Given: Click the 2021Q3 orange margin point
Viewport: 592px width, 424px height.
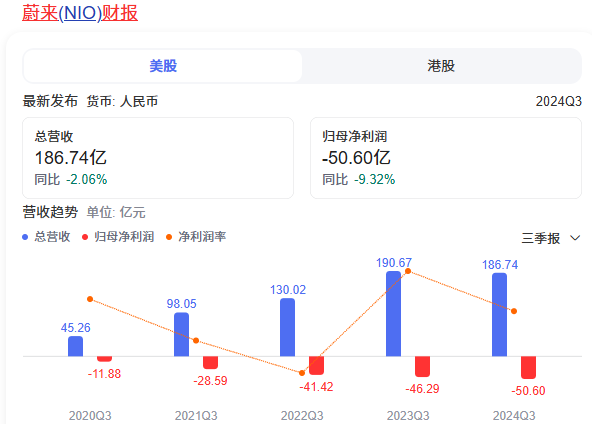Looking at the screenshot, I should (196, 341).
